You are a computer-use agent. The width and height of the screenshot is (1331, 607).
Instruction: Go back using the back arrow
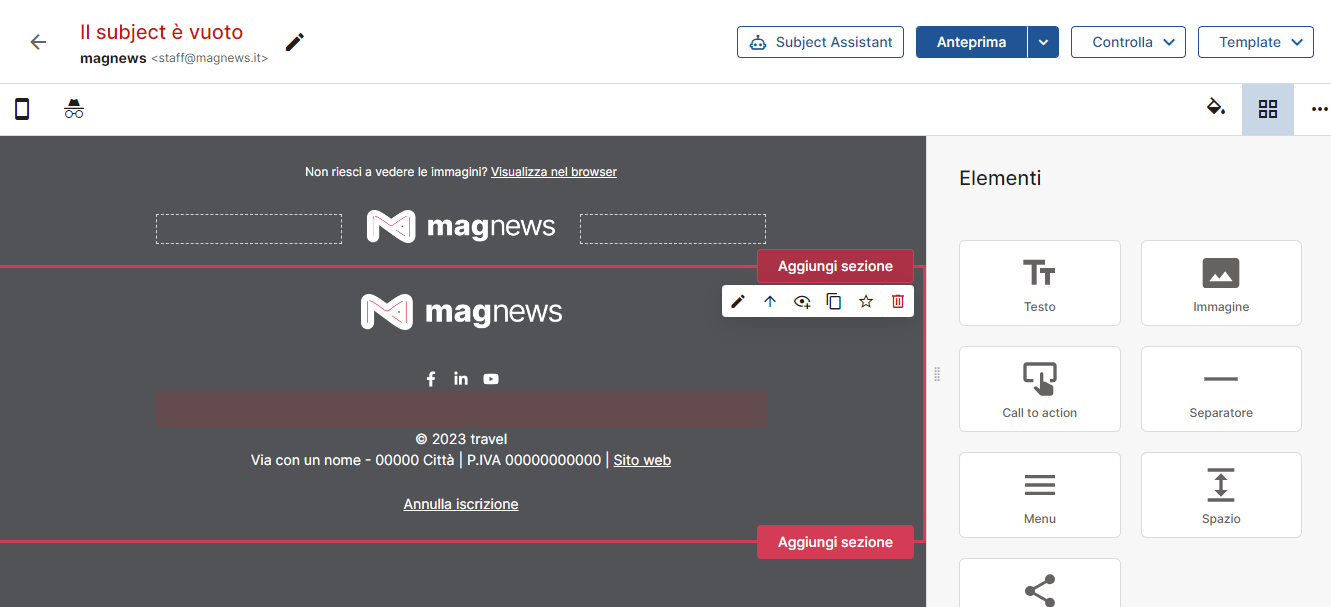(38, 42)
